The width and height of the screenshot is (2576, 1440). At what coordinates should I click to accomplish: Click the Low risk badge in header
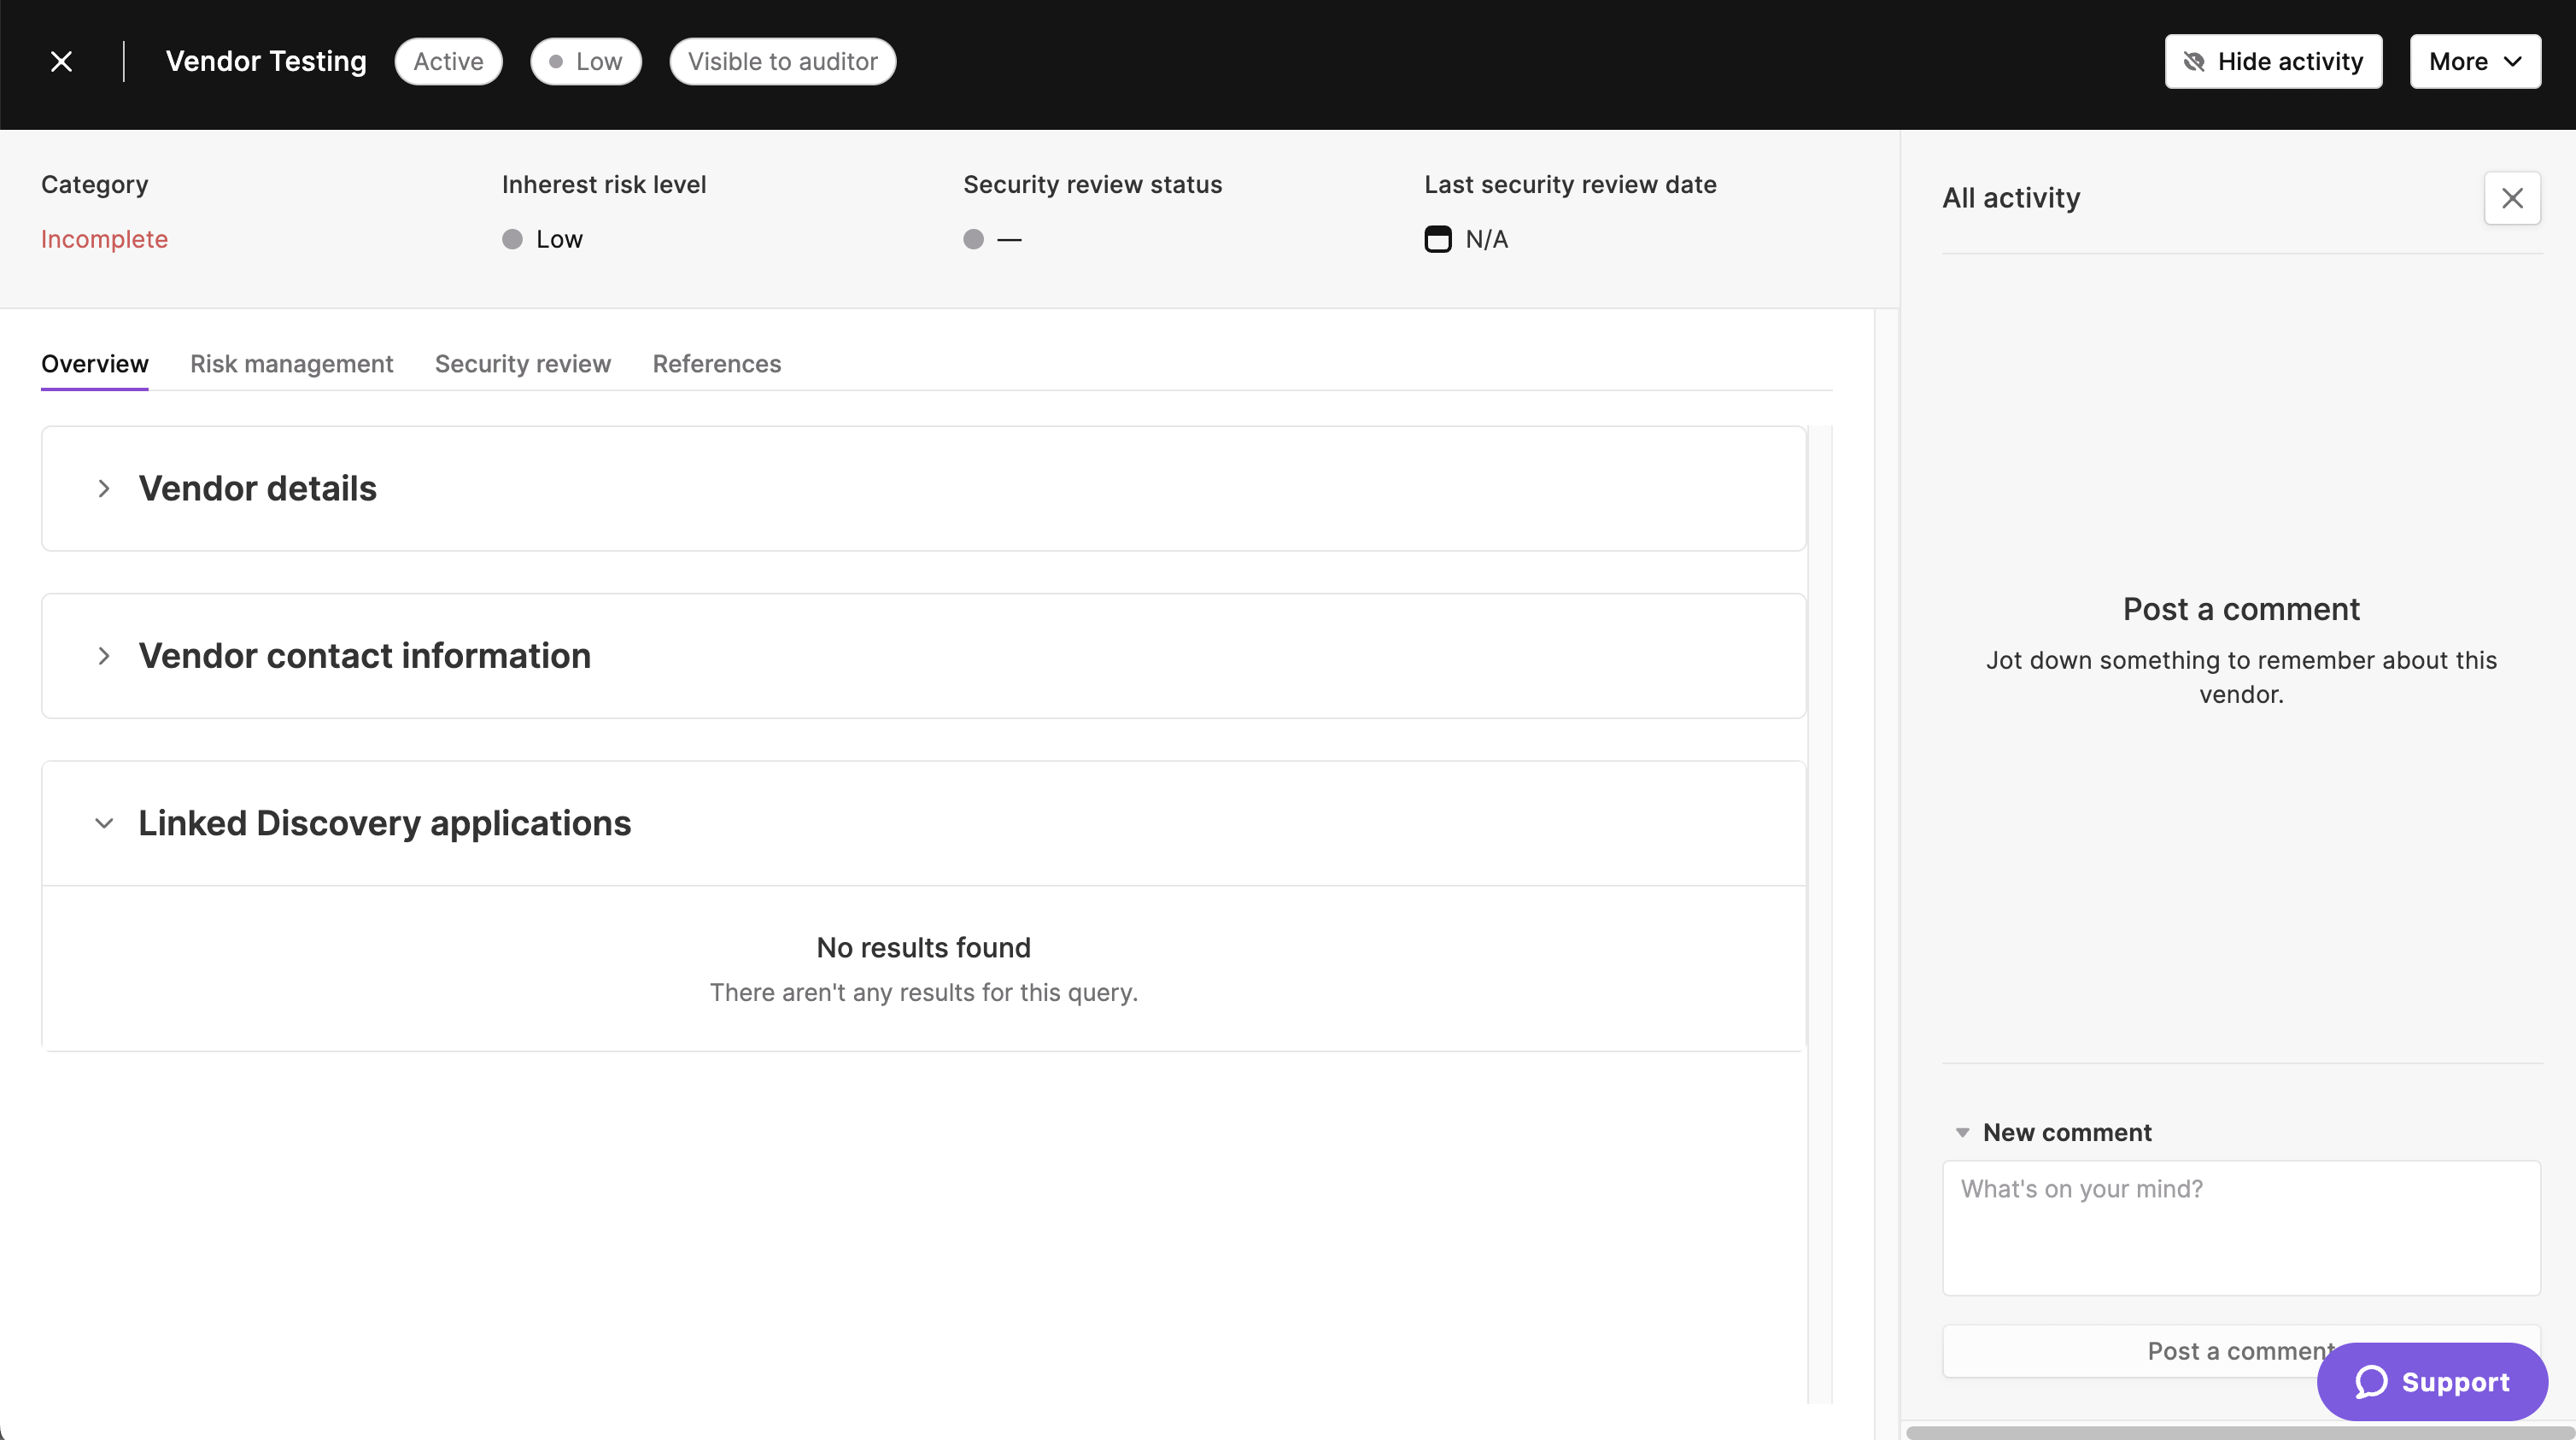tap(586, 62)
